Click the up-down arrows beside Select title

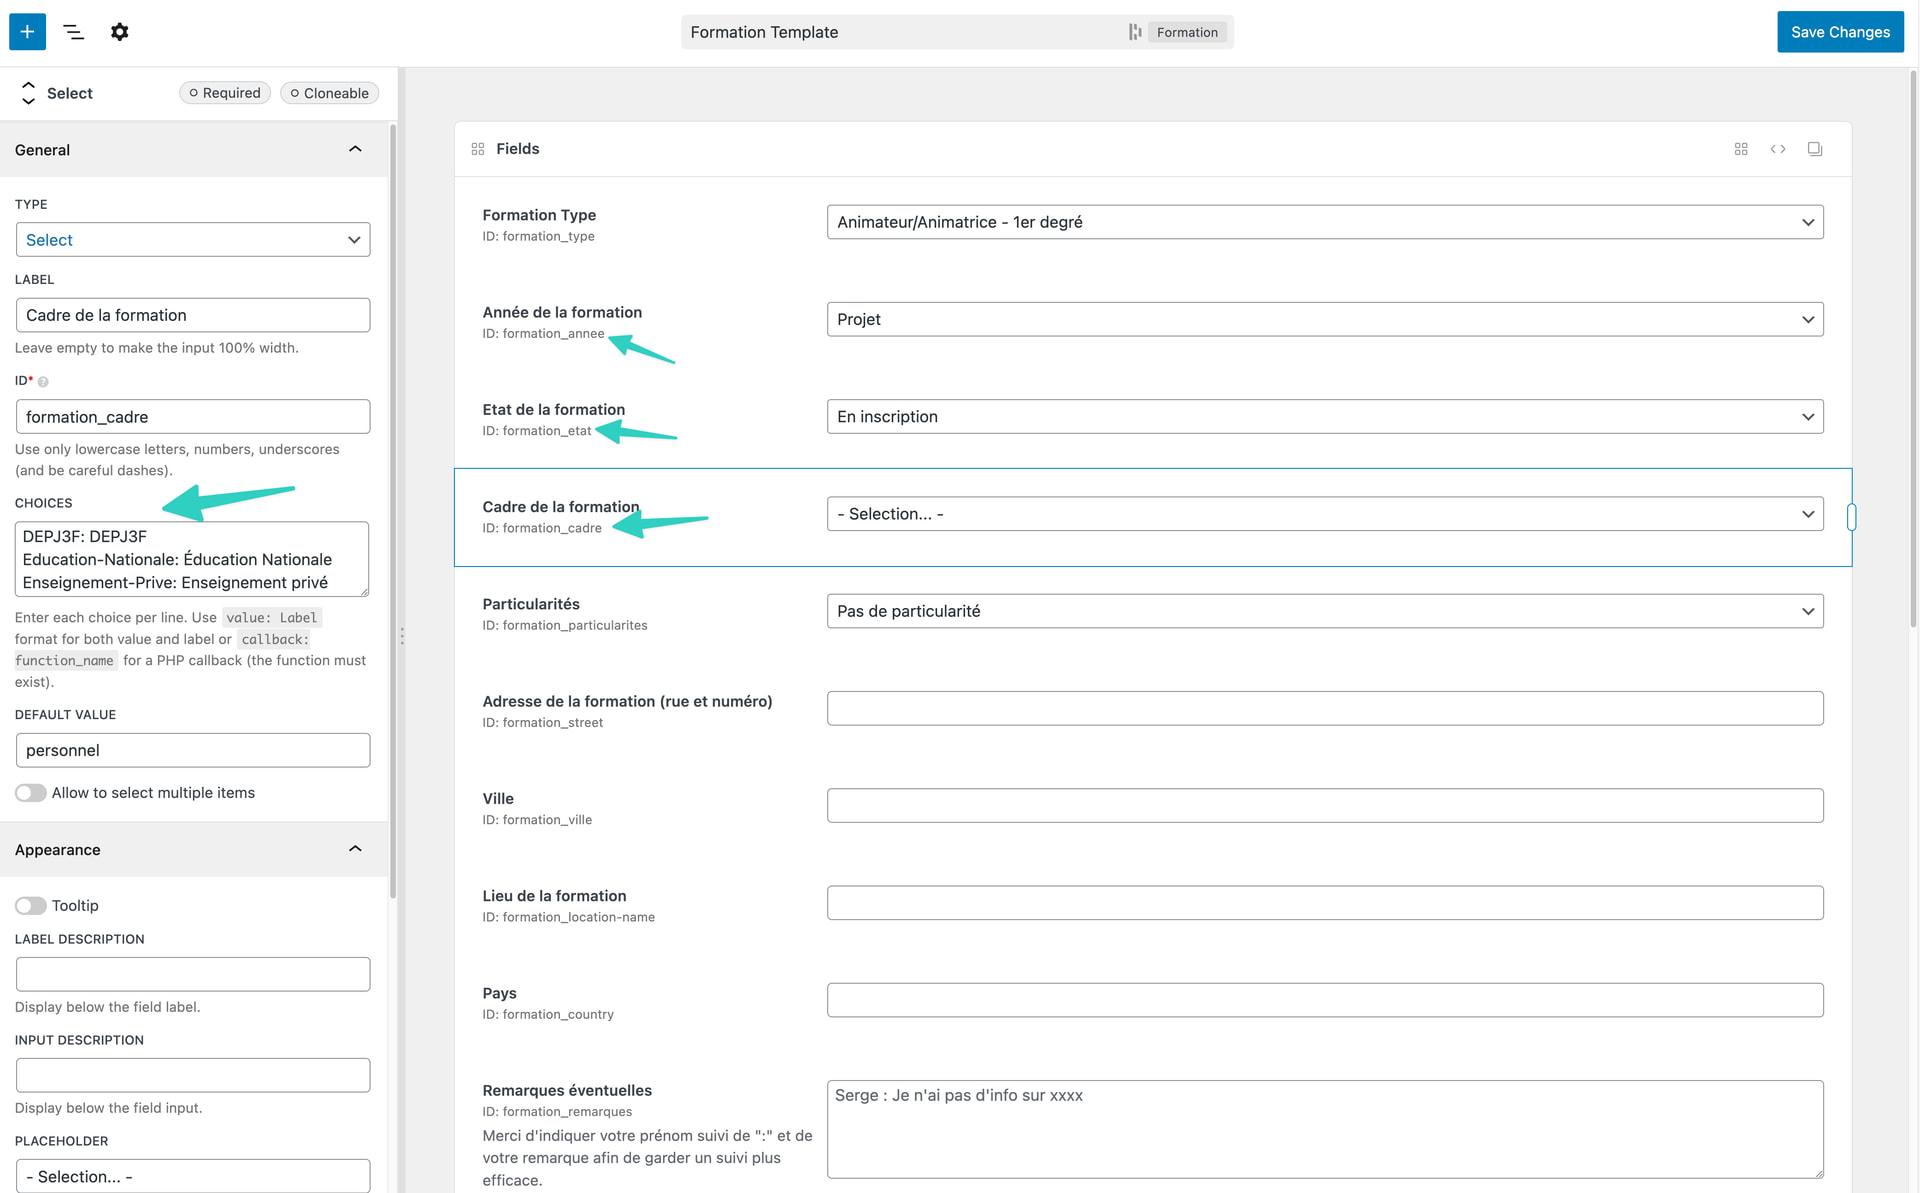tap(28, 93)
